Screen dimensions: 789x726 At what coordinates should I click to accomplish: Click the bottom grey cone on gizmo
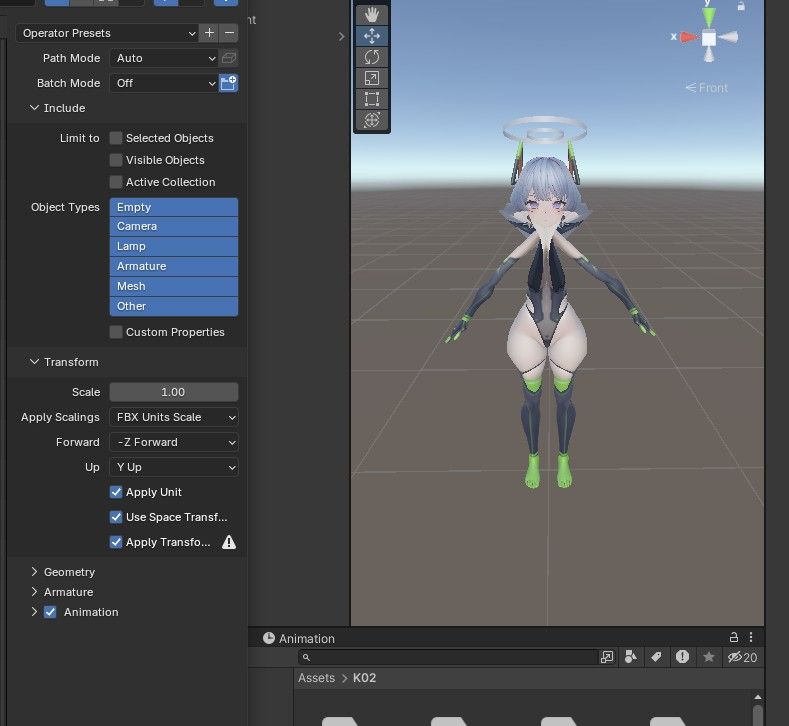point(708,54)
